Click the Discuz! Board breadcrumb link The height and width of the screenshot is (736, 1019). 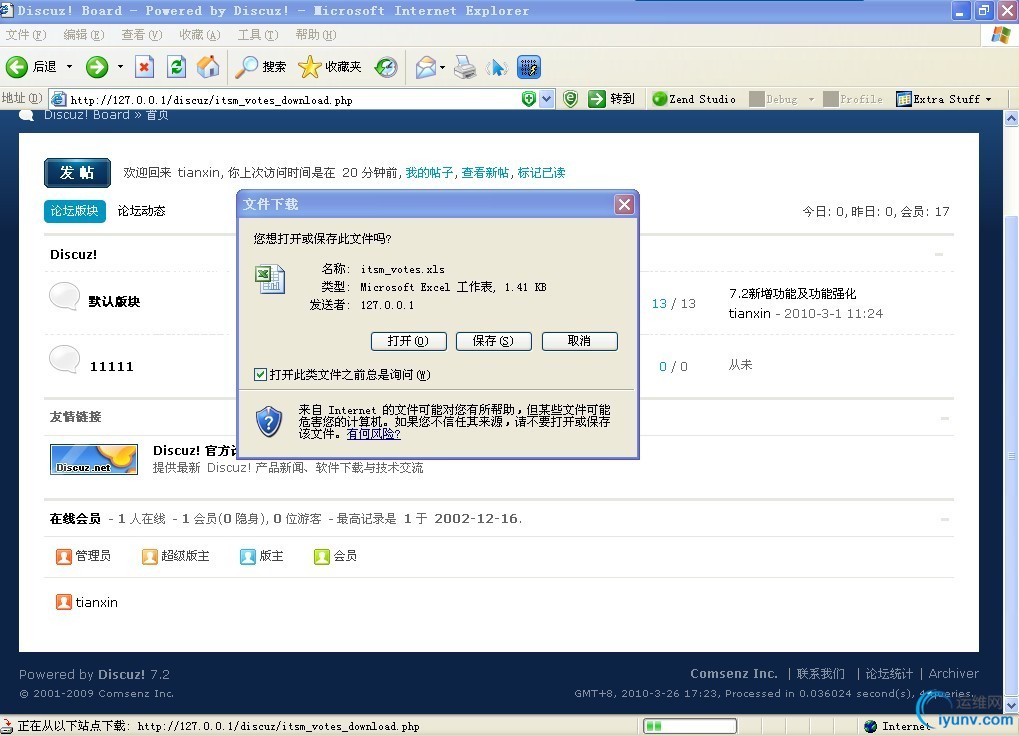[86, 115]
